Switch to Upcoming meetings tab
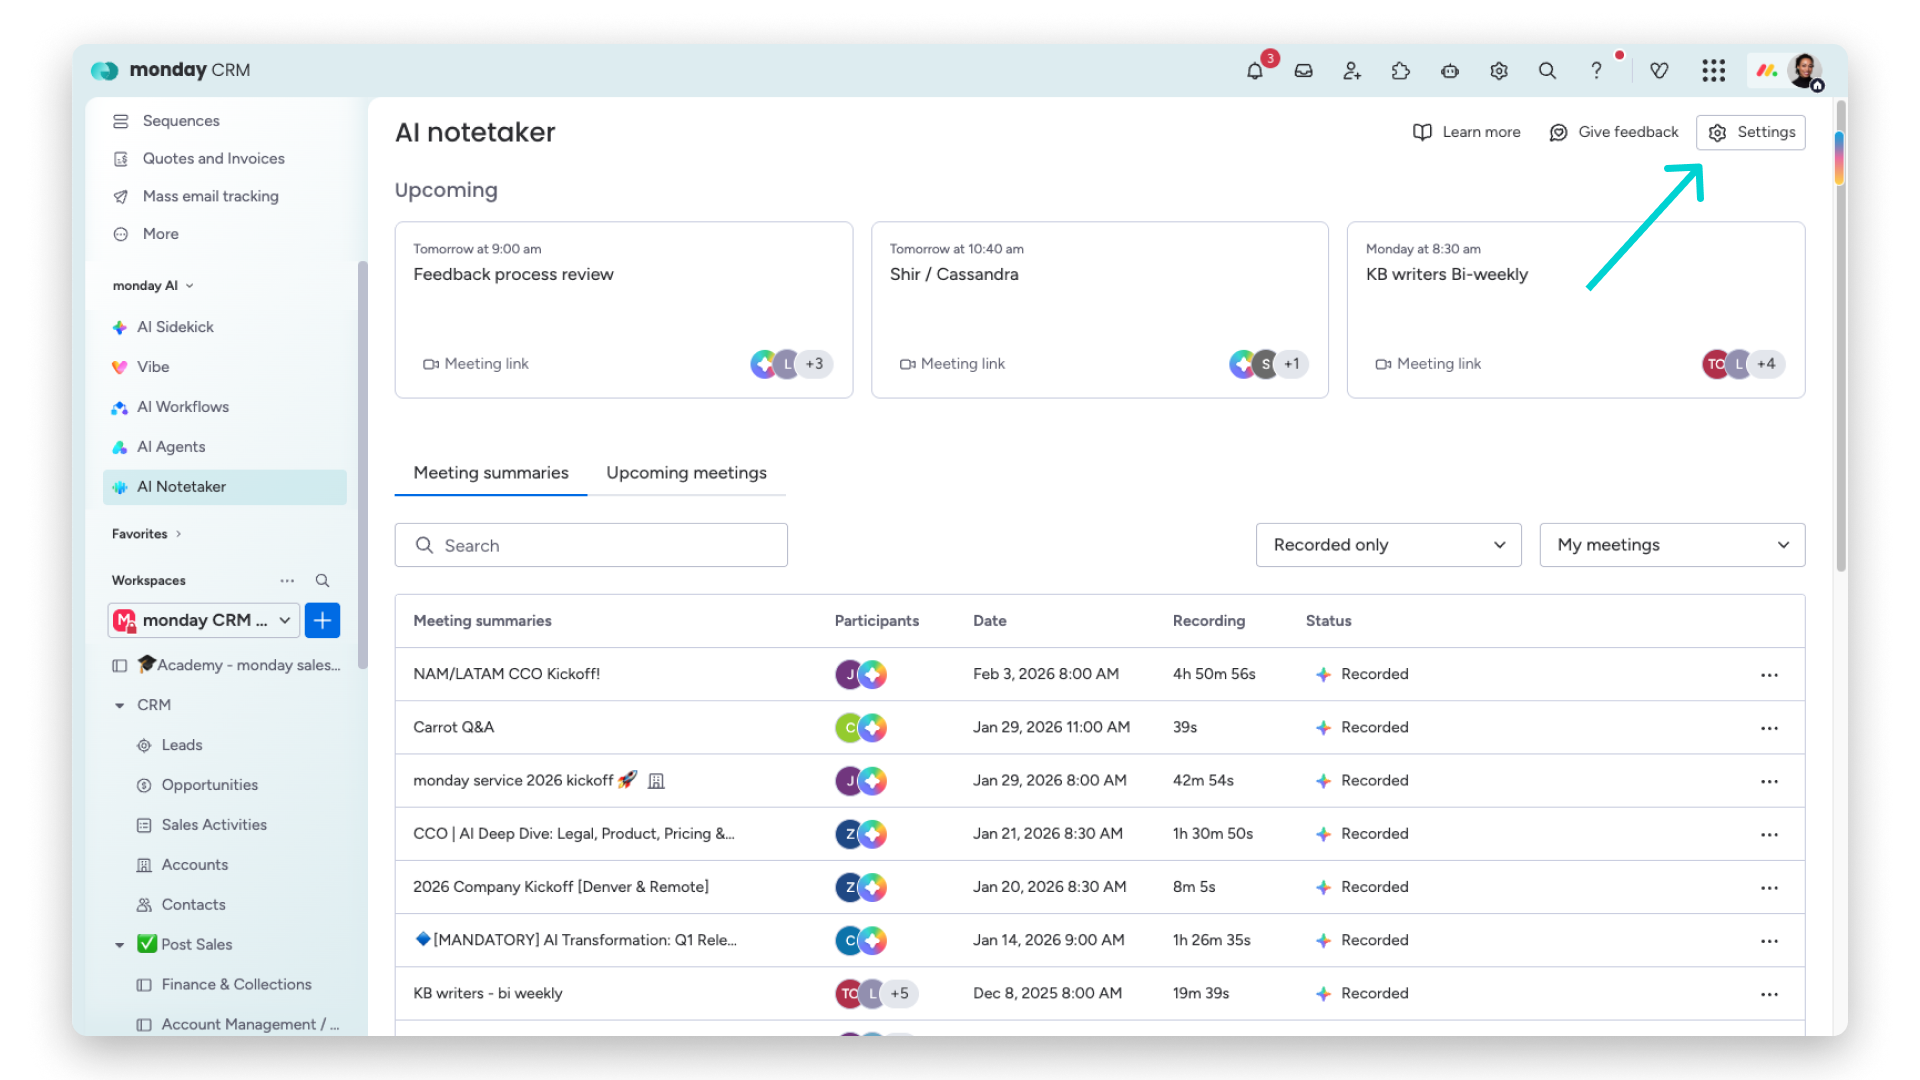This screenshot has height=1080, width=1920. click(x=686, y=473)
